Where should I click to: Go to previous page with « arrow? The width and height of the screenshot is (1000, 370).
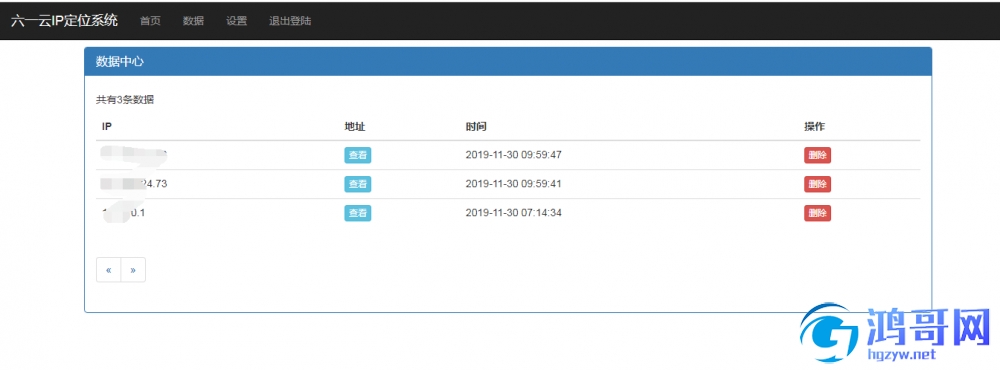[x=108, y=270]
